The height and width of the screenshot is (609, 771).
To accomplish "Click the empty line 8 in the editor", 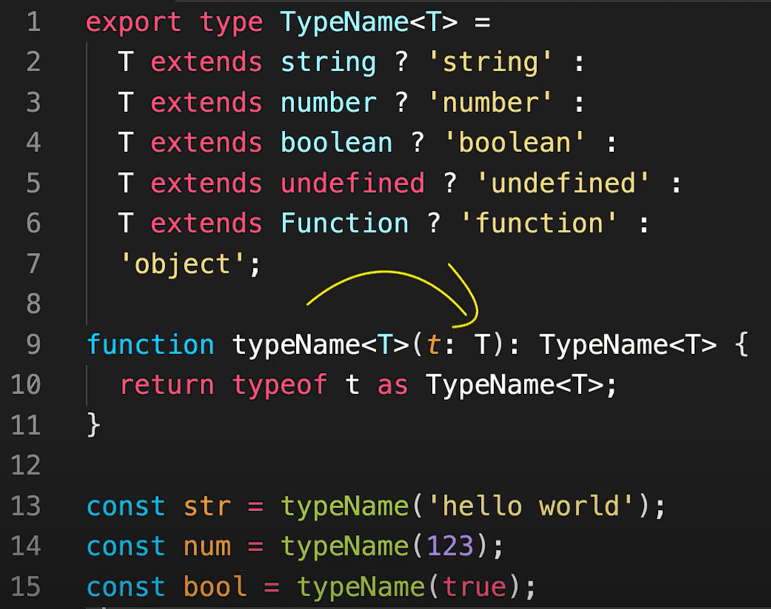I will point(400,304).
